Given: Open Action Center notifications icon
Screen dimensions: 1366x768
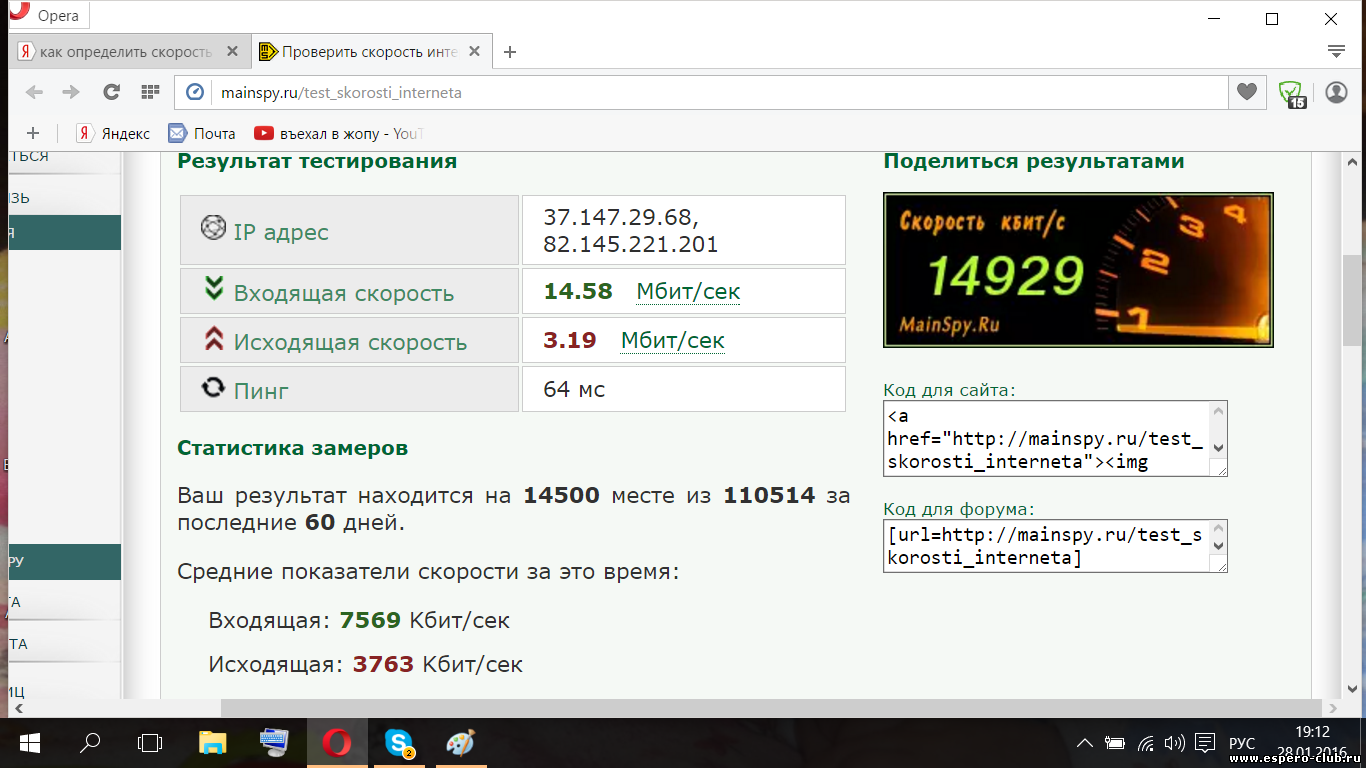Looking at the screenshot, I should (x=1206, y=743).
